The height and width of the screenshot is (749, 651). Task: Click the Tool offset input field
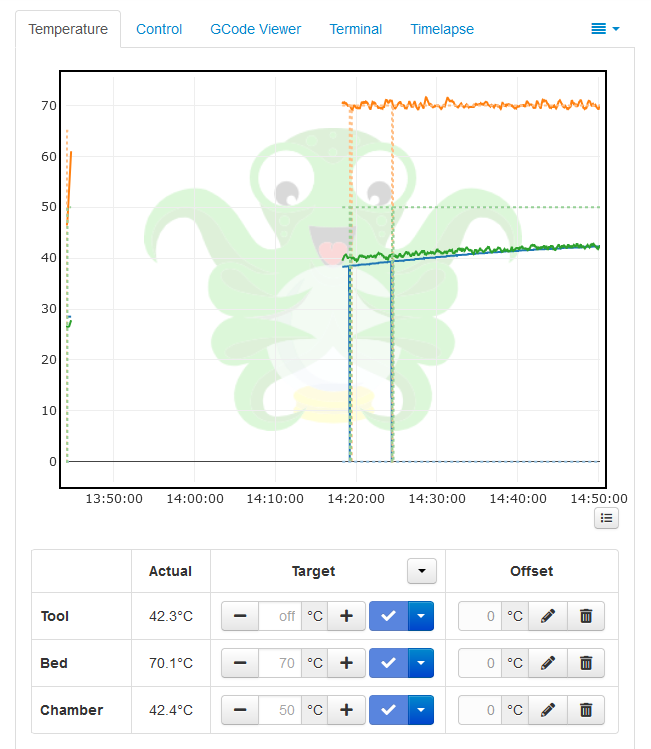pos(480,616)
